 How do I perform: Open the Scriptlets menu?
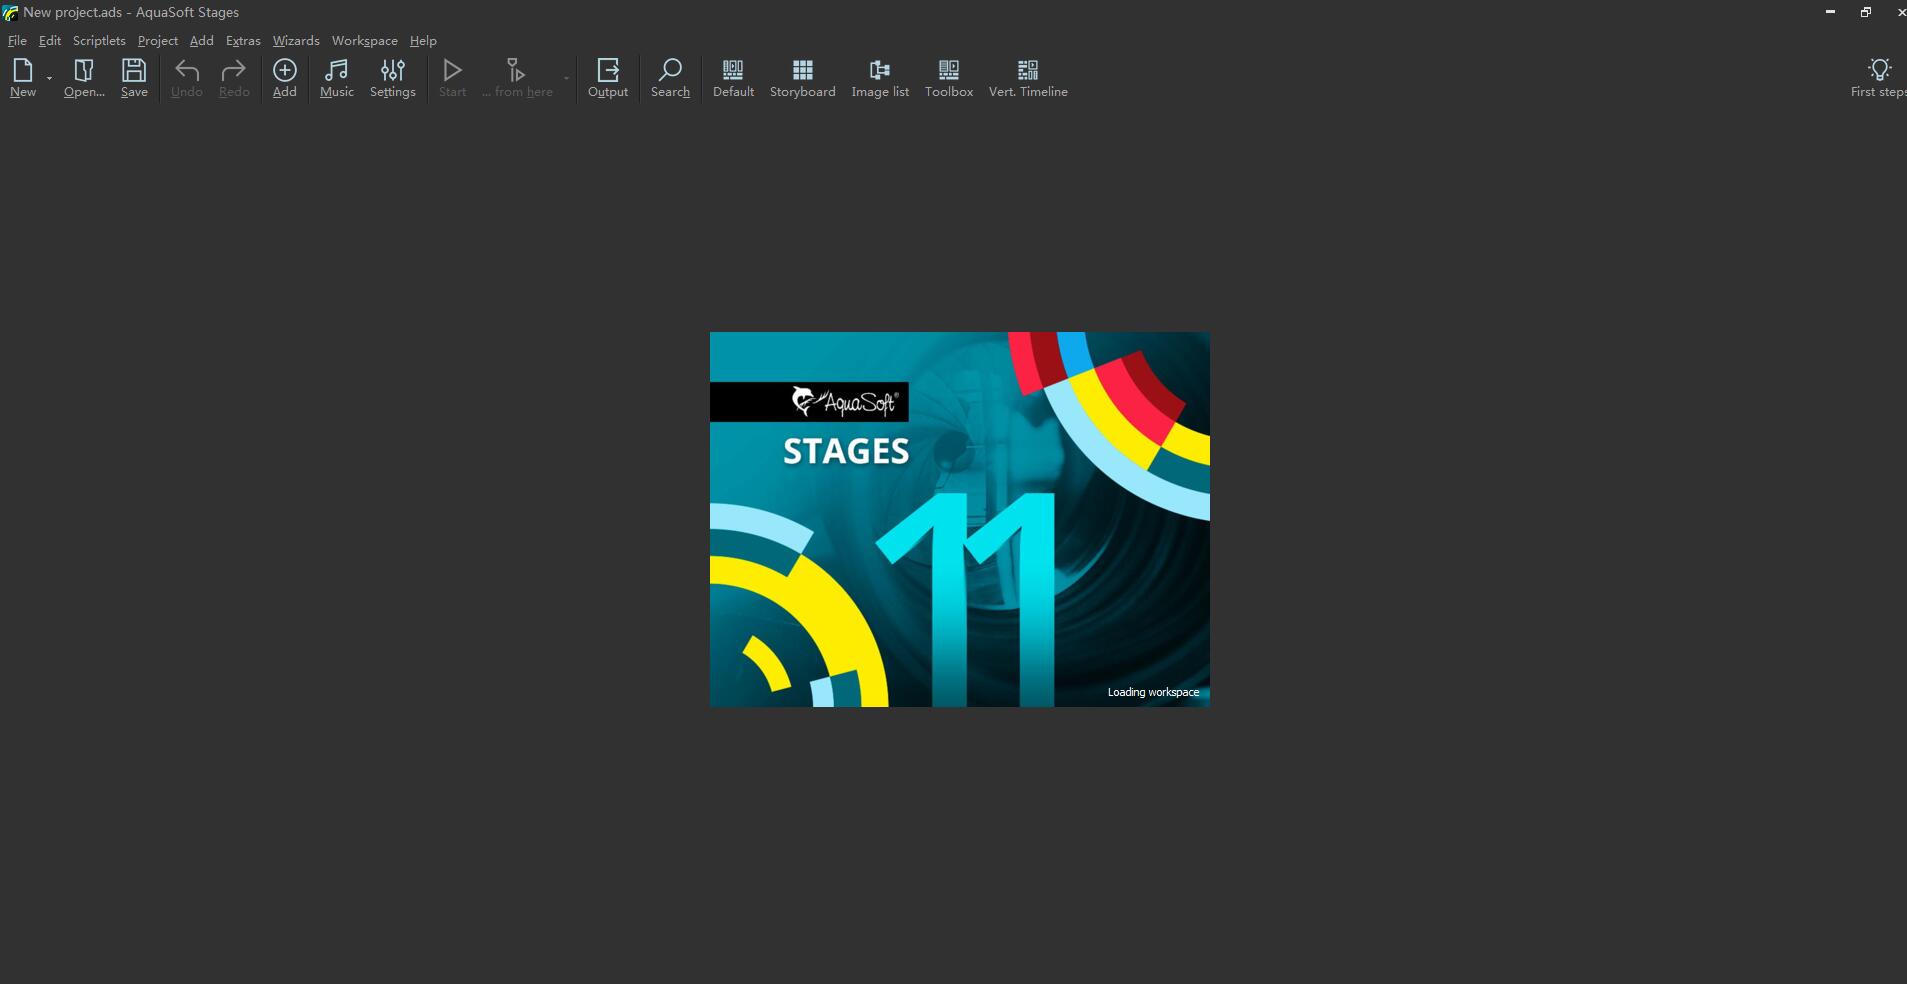tap(98, 40)
